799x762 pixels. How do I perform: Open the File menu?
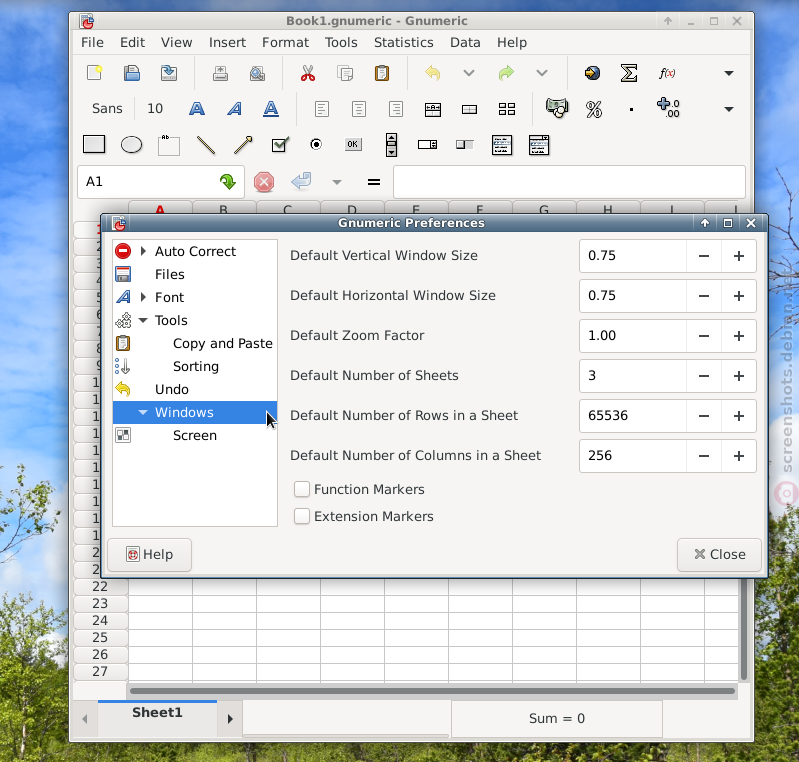pos(92,42)
